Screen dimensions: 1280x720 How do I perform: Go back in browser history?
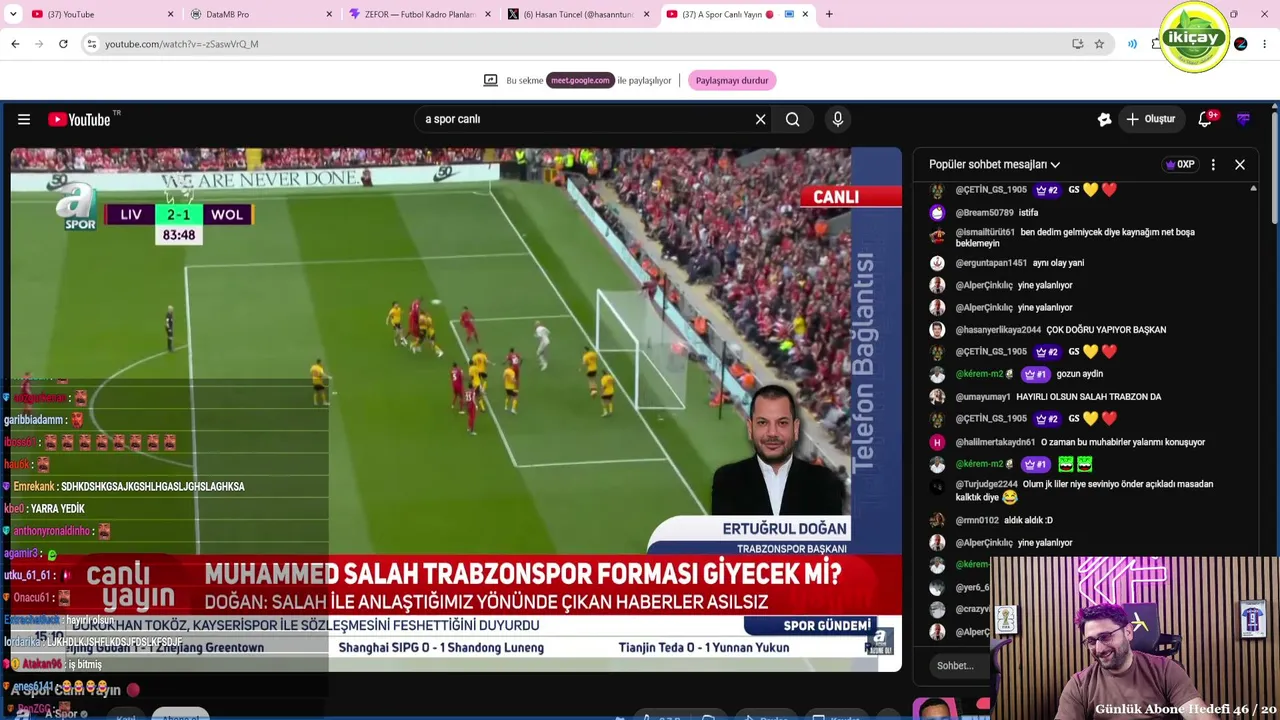click(x=15, y=44)
